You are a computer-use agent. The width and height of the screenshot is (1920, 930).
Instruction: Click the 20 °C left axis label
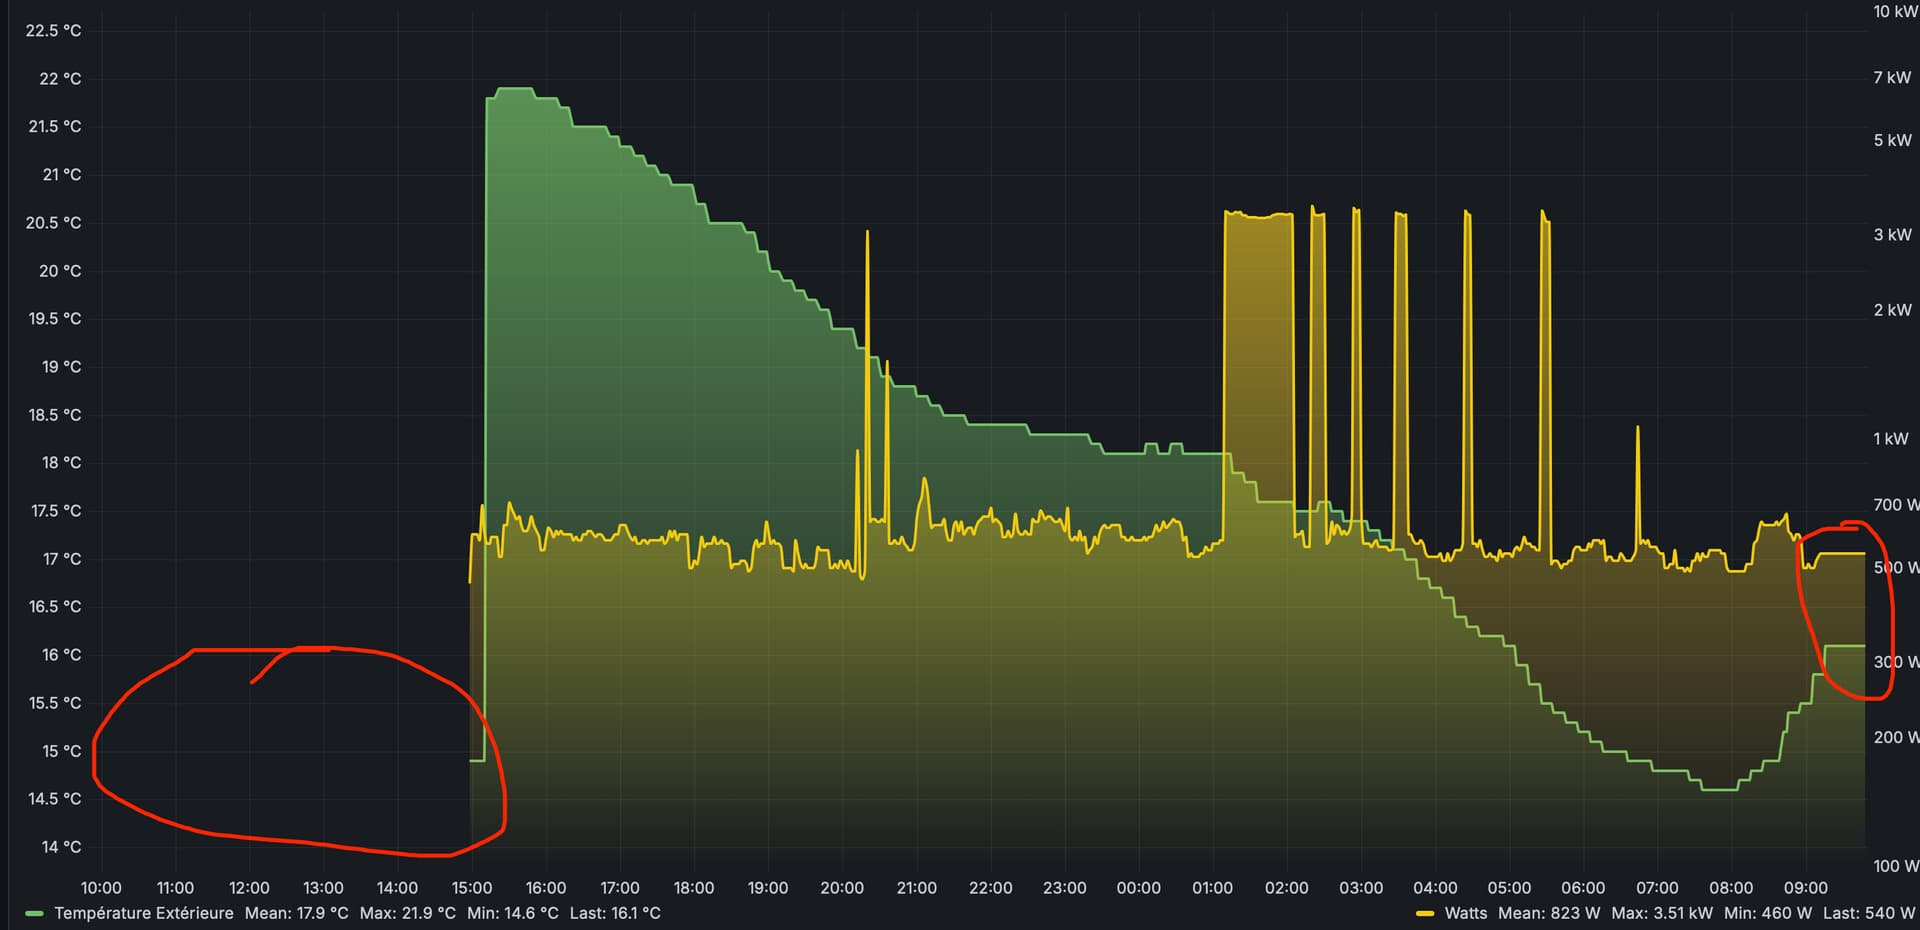[60, 271]
